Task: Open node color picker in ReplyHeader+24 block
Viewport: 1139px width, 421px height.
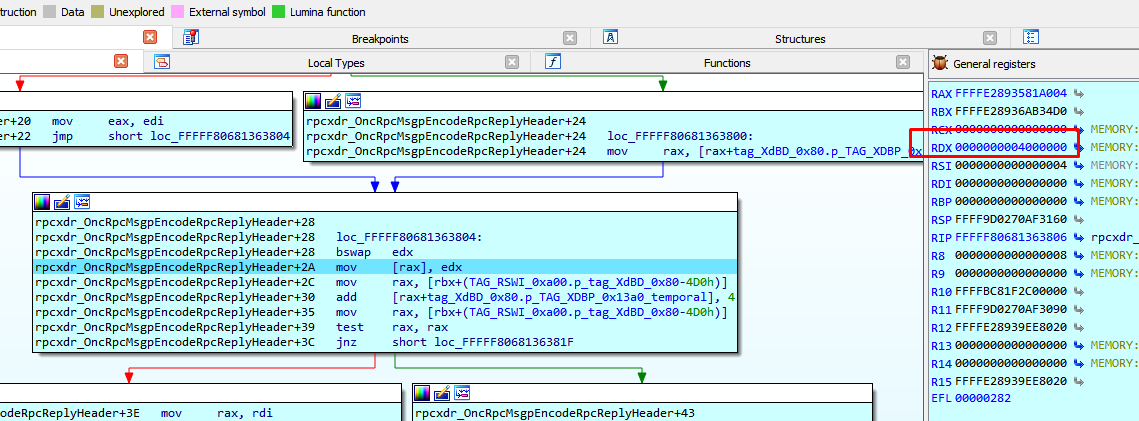Action: 313,100
